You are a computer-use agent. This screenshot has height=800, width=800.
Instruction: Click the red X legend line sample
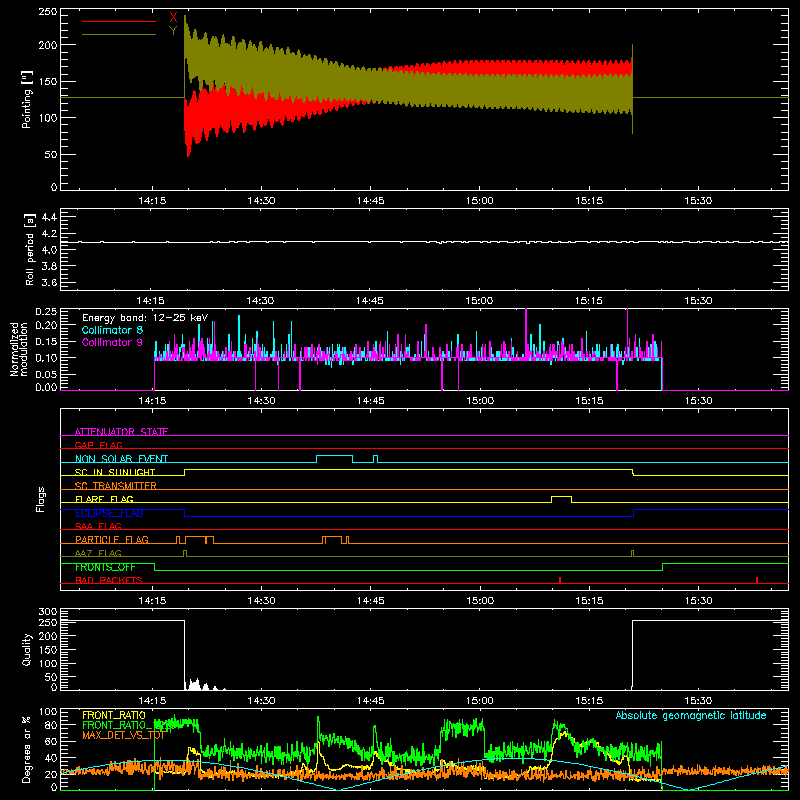pyautogui.click(x=118, y=21)
